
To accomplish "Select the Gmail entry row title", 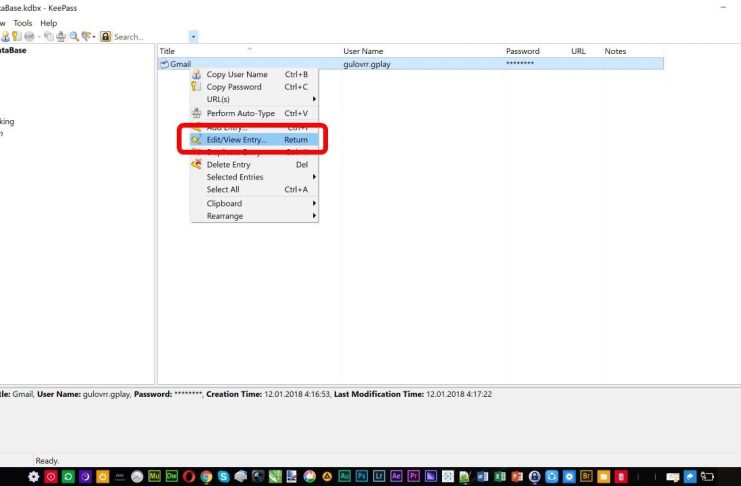I will (181, 64).
